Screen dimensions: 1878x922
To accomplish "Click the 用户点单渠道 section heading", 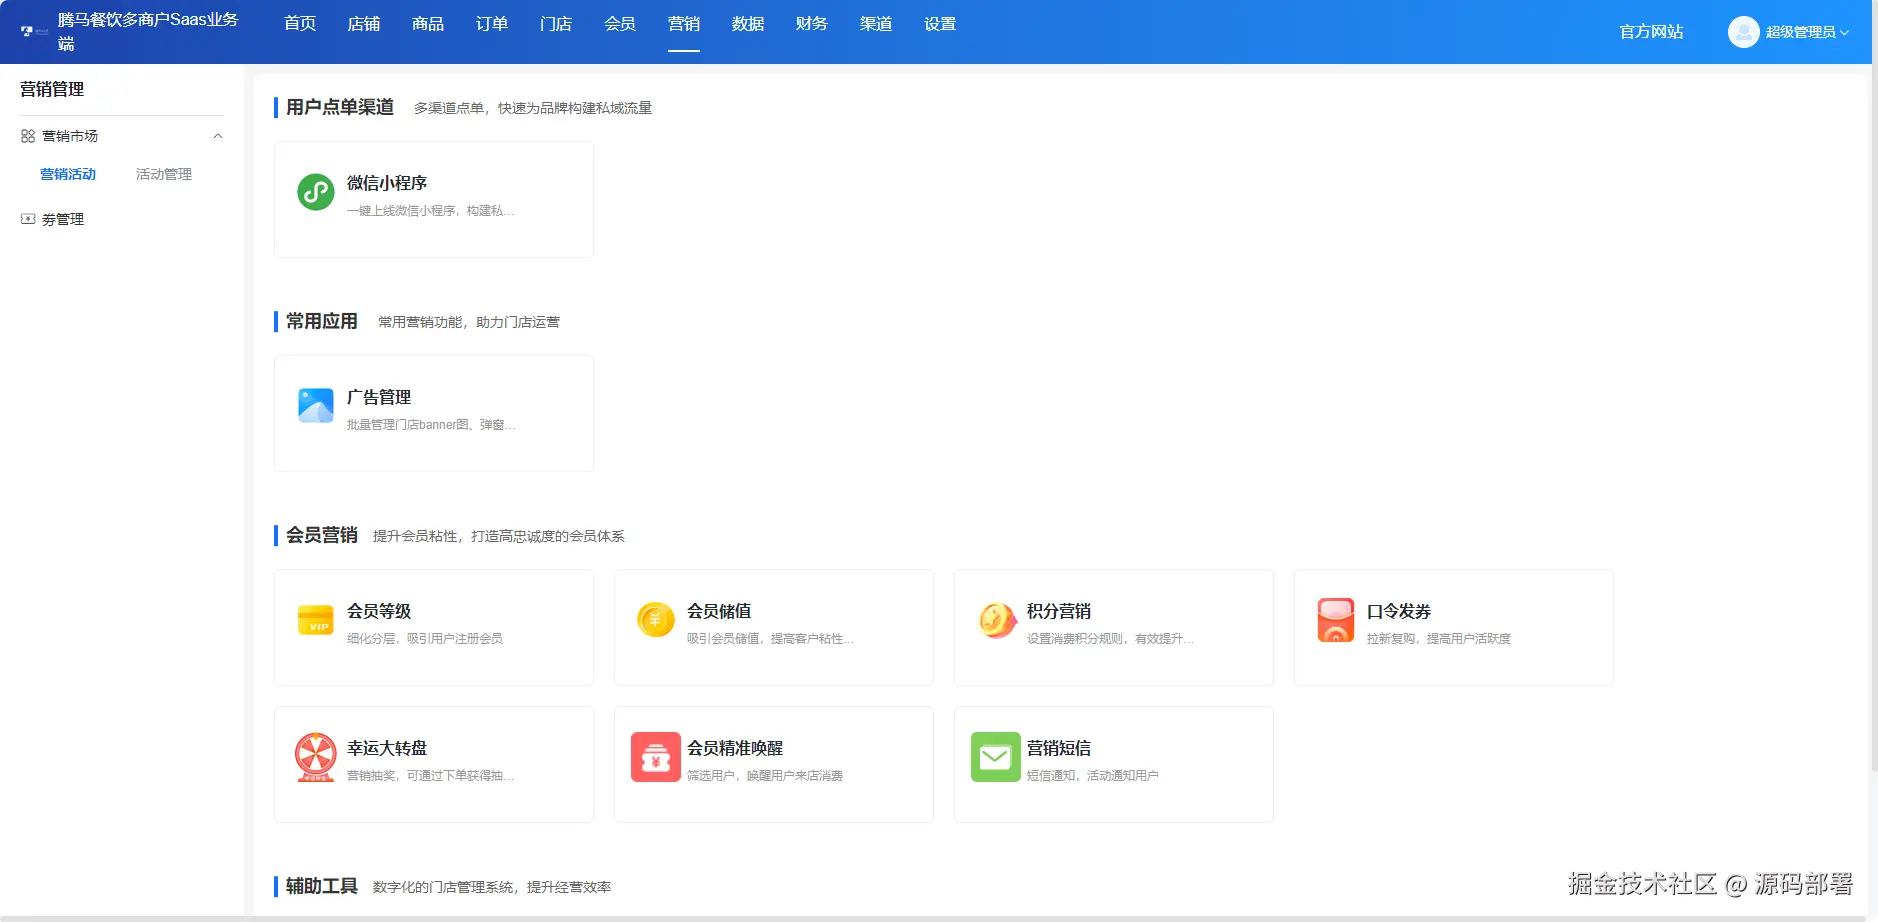I will click(x=340, y=107).
